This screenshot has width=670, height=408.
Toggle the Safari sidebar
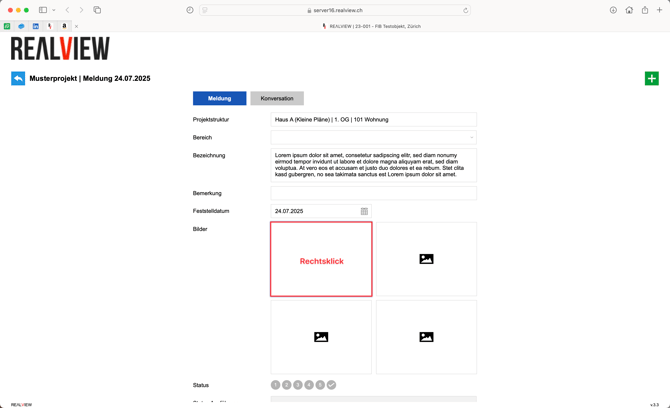(x=43, y=10)
